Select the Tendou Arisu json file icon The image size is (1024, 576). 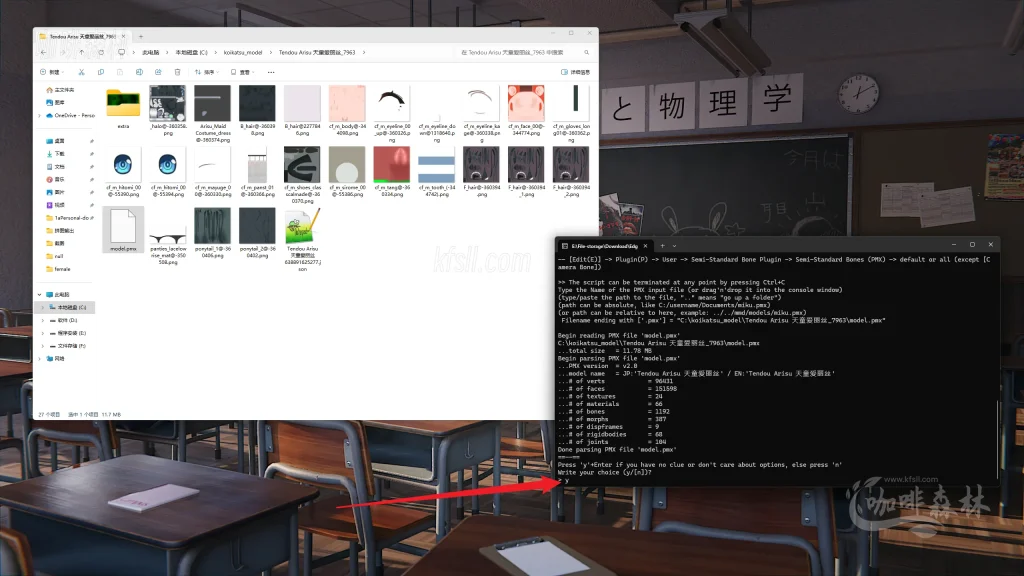(302, 226)
